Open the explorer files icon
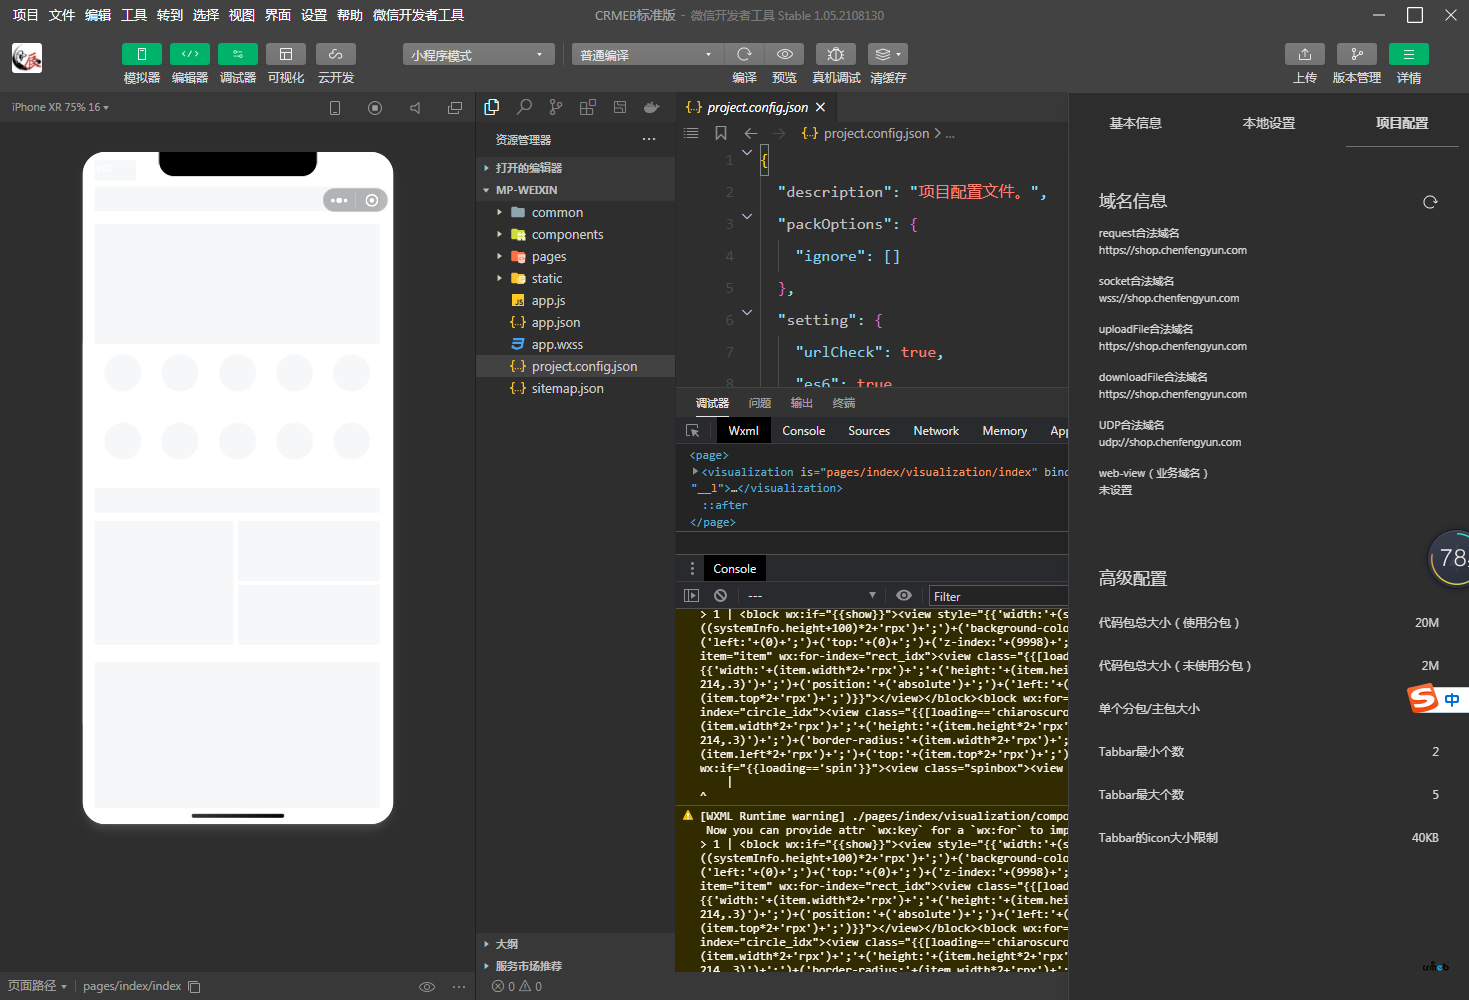Screen dimensions: 1469x1000 pos(492,107)
